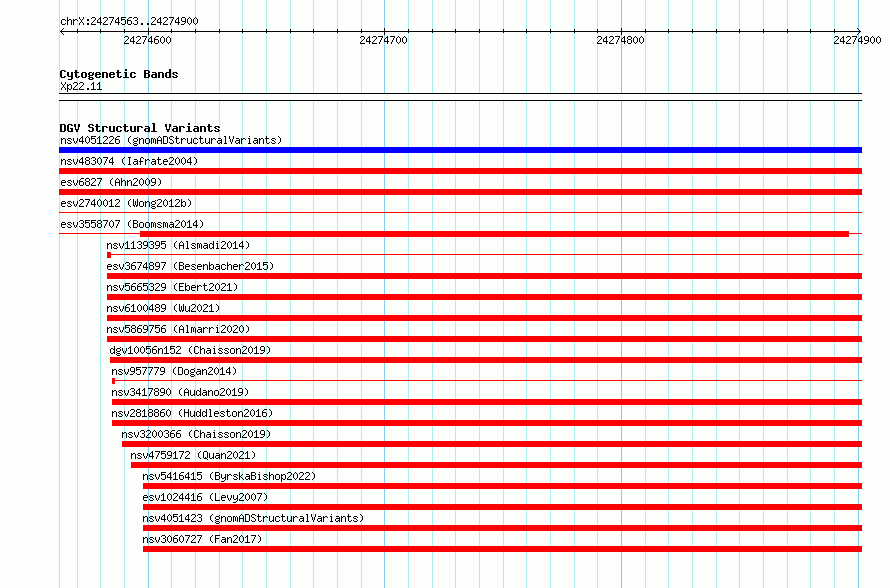Click the chrX:24274563..24274900 region label
This screenshot has height=588, width=890.
129,21
